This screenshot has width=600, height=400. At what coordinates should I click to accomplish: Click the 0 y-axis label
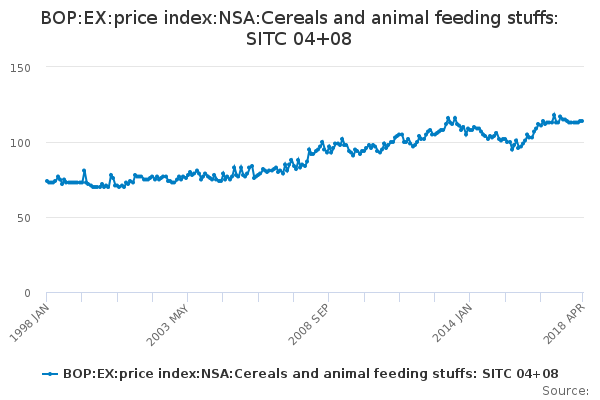pos(28,293)
